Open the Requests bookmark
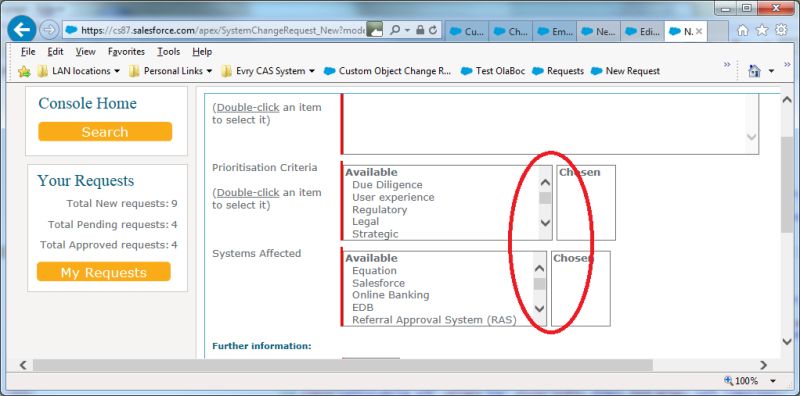800x396 pixels. [x=558, y=71]
